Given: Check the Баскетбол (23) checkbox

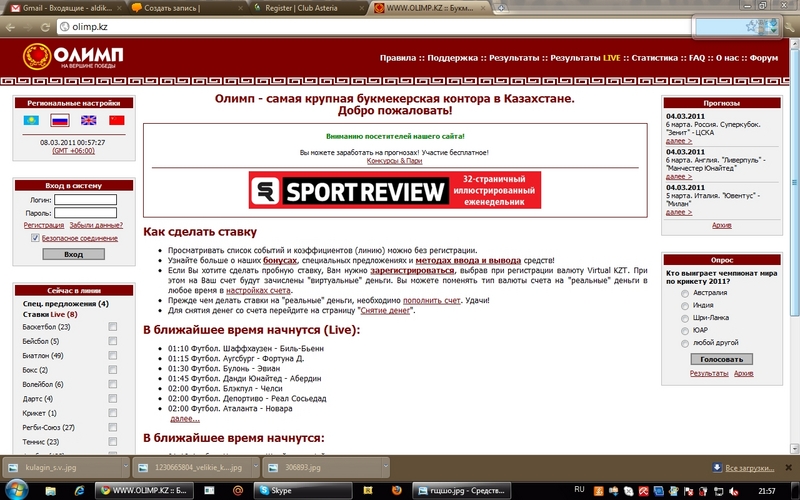Looking at the screenshot, I should (113, 327).
